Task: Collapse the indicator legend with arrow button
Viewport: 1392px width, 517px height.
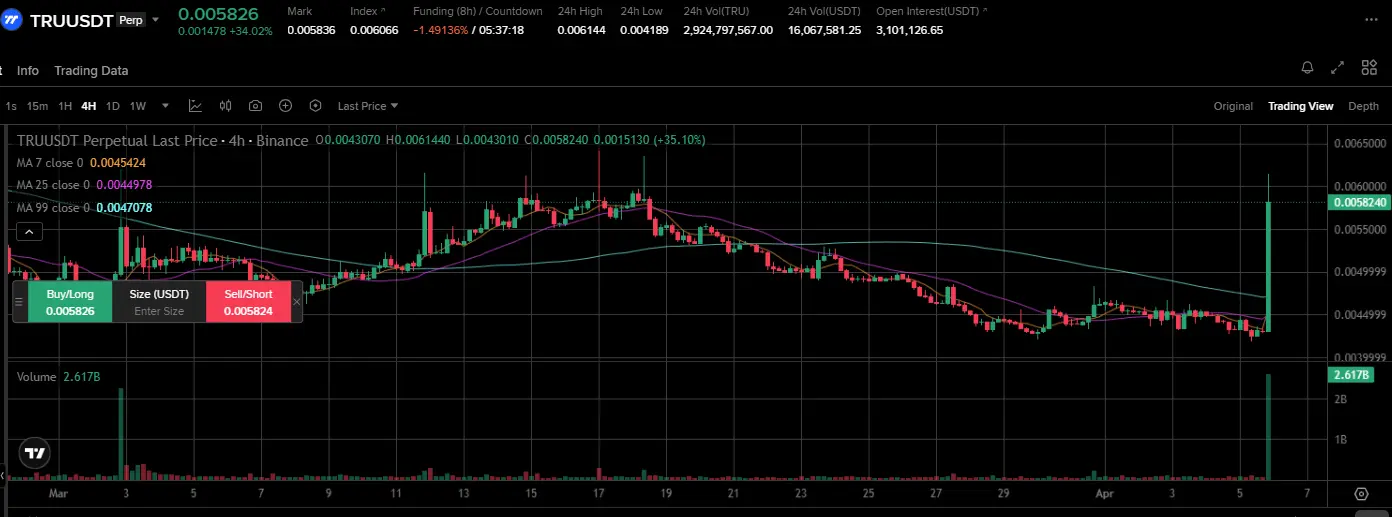Action: [29, 232]
